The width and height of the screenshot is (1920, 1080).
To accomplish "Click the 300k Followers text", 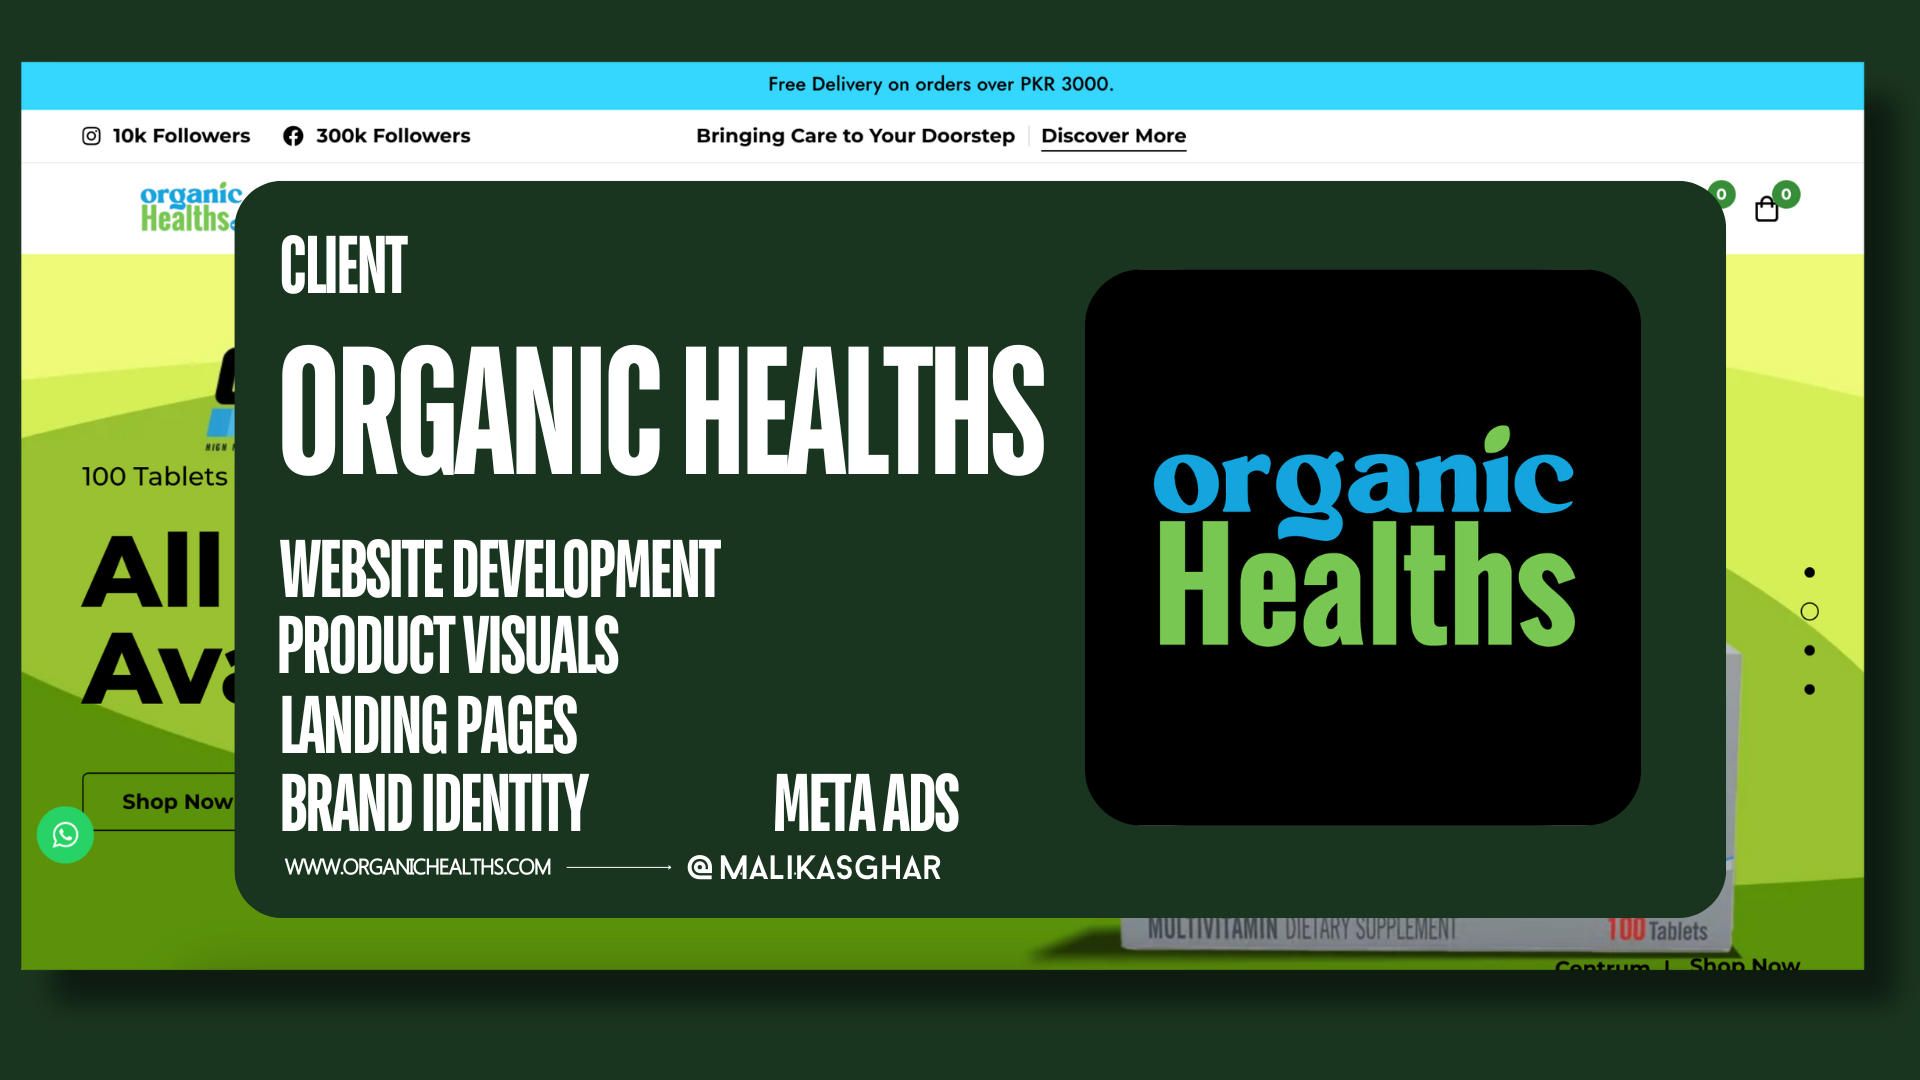I will click(393, 136).
